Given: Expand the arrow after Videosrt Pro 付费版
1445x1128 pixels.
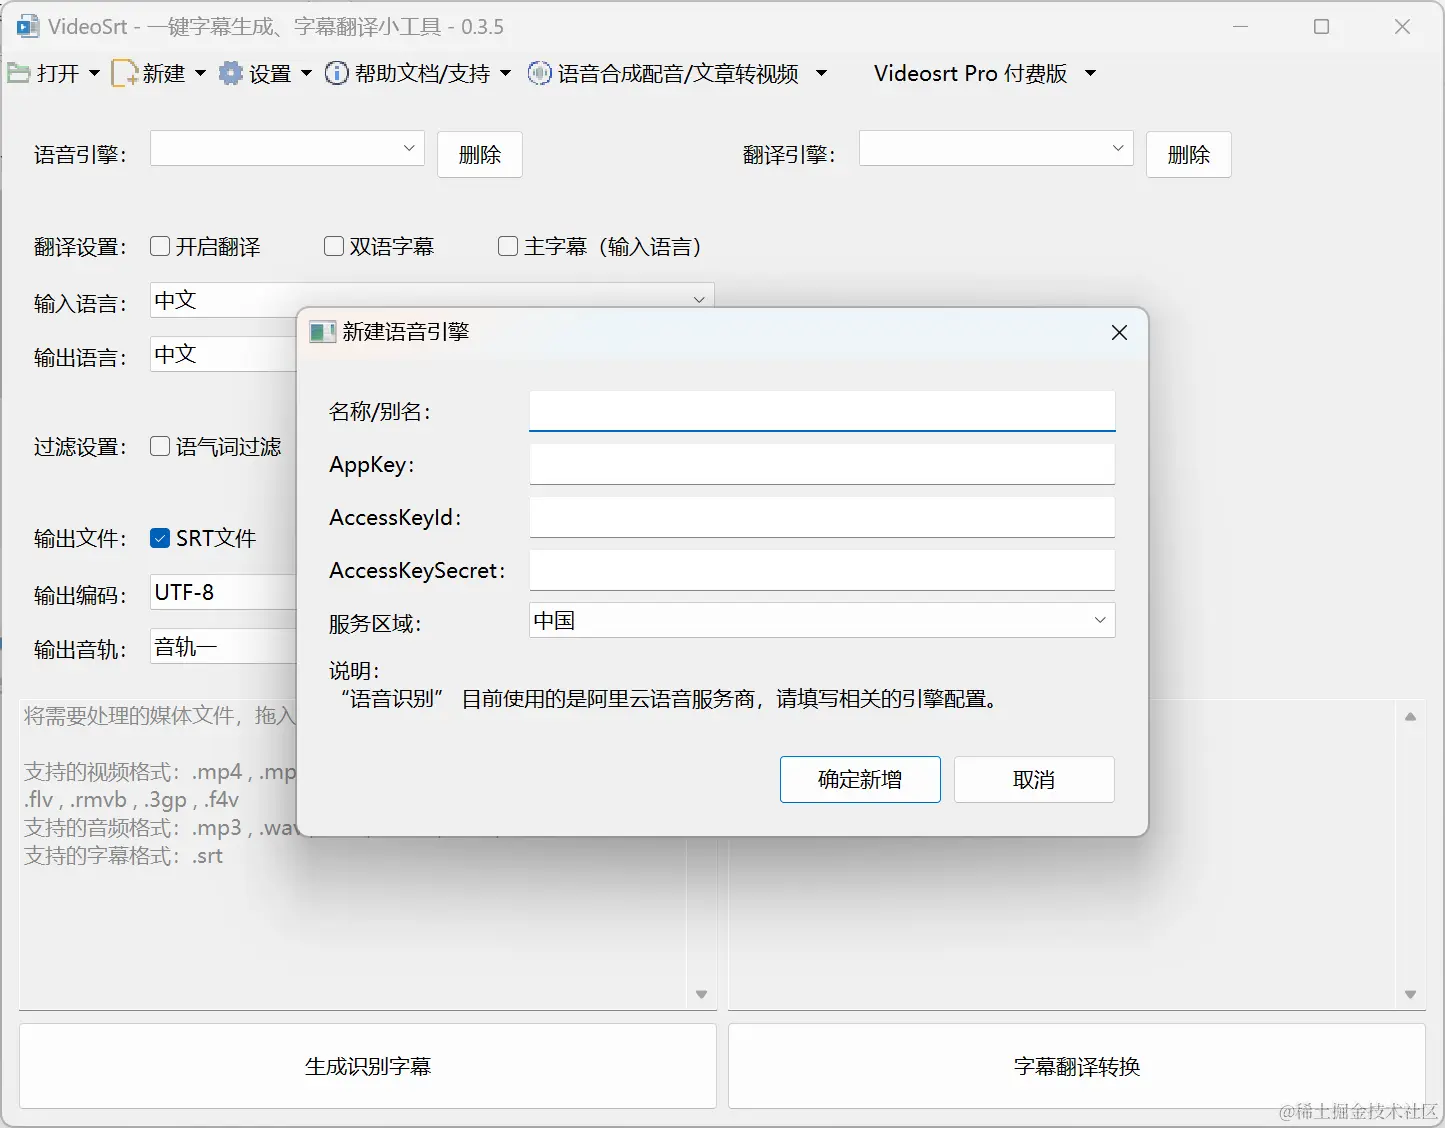Looking at the screenshot, I should point(1090,73).
